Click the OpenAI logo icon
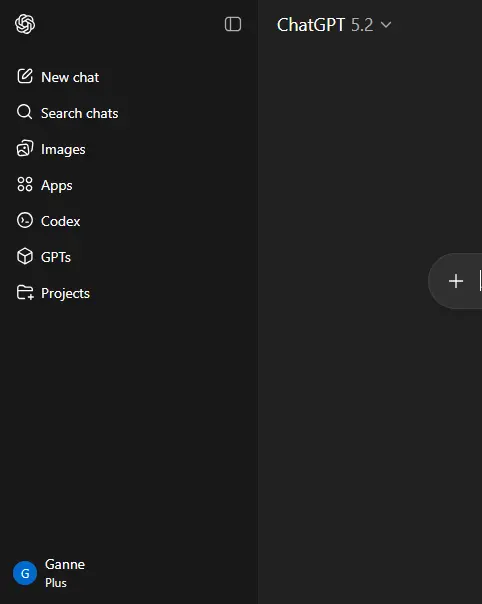The height and width of the screenshot is (604, 482). pos(25,24)
